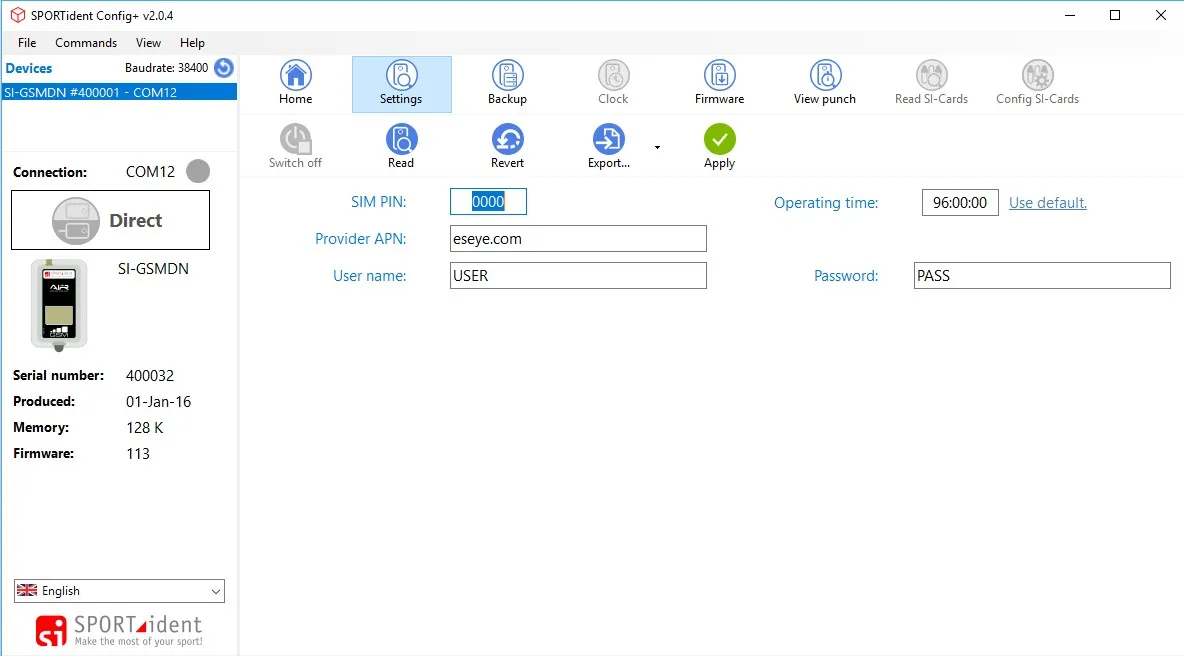
Task: Open the Help menu
Action: point(192,43)
